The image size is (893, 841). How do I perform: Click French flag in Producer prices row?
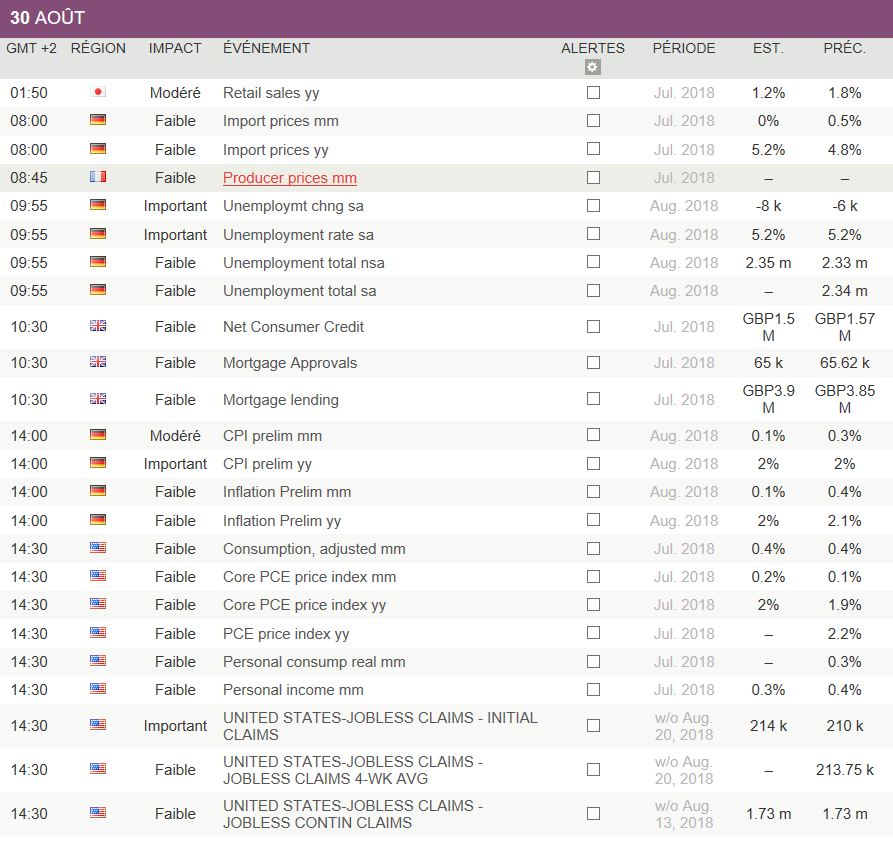click(x=98, y=177)
